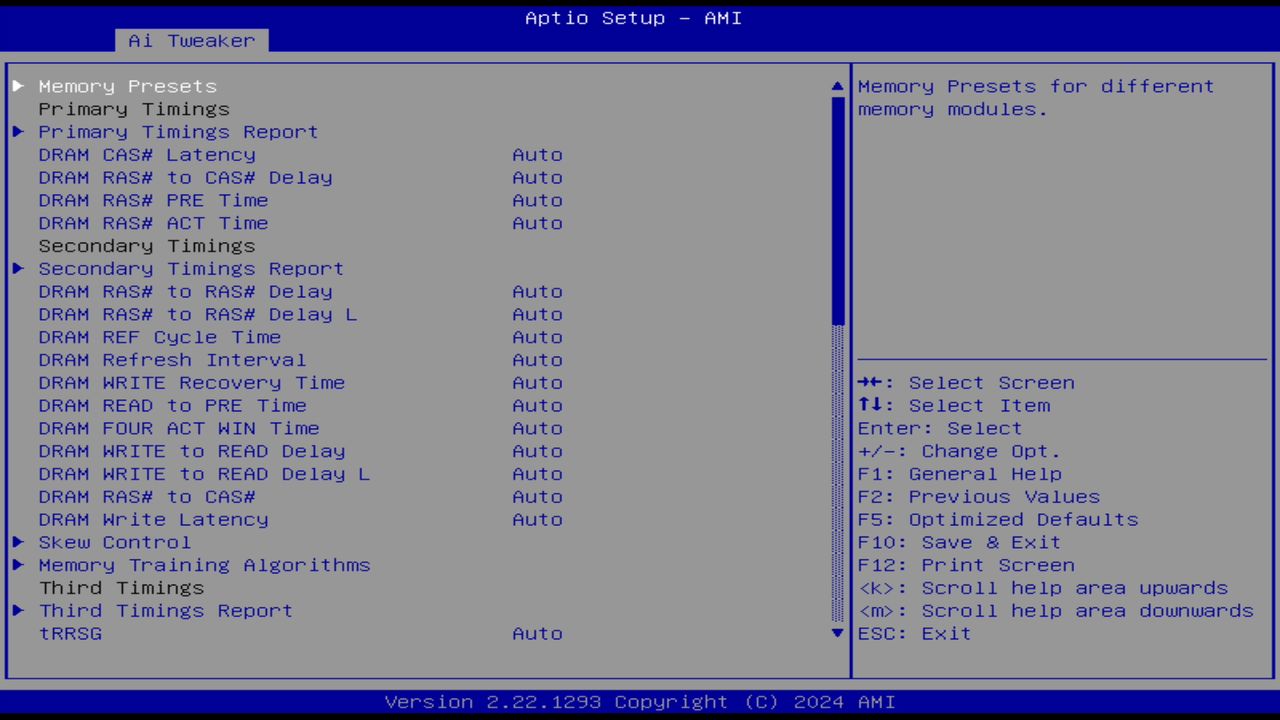Change the tRRSG Auto value
Image resolution: width=1280 pixels, height=720 pixels.
pyautogui.click(x=537, y=634)
